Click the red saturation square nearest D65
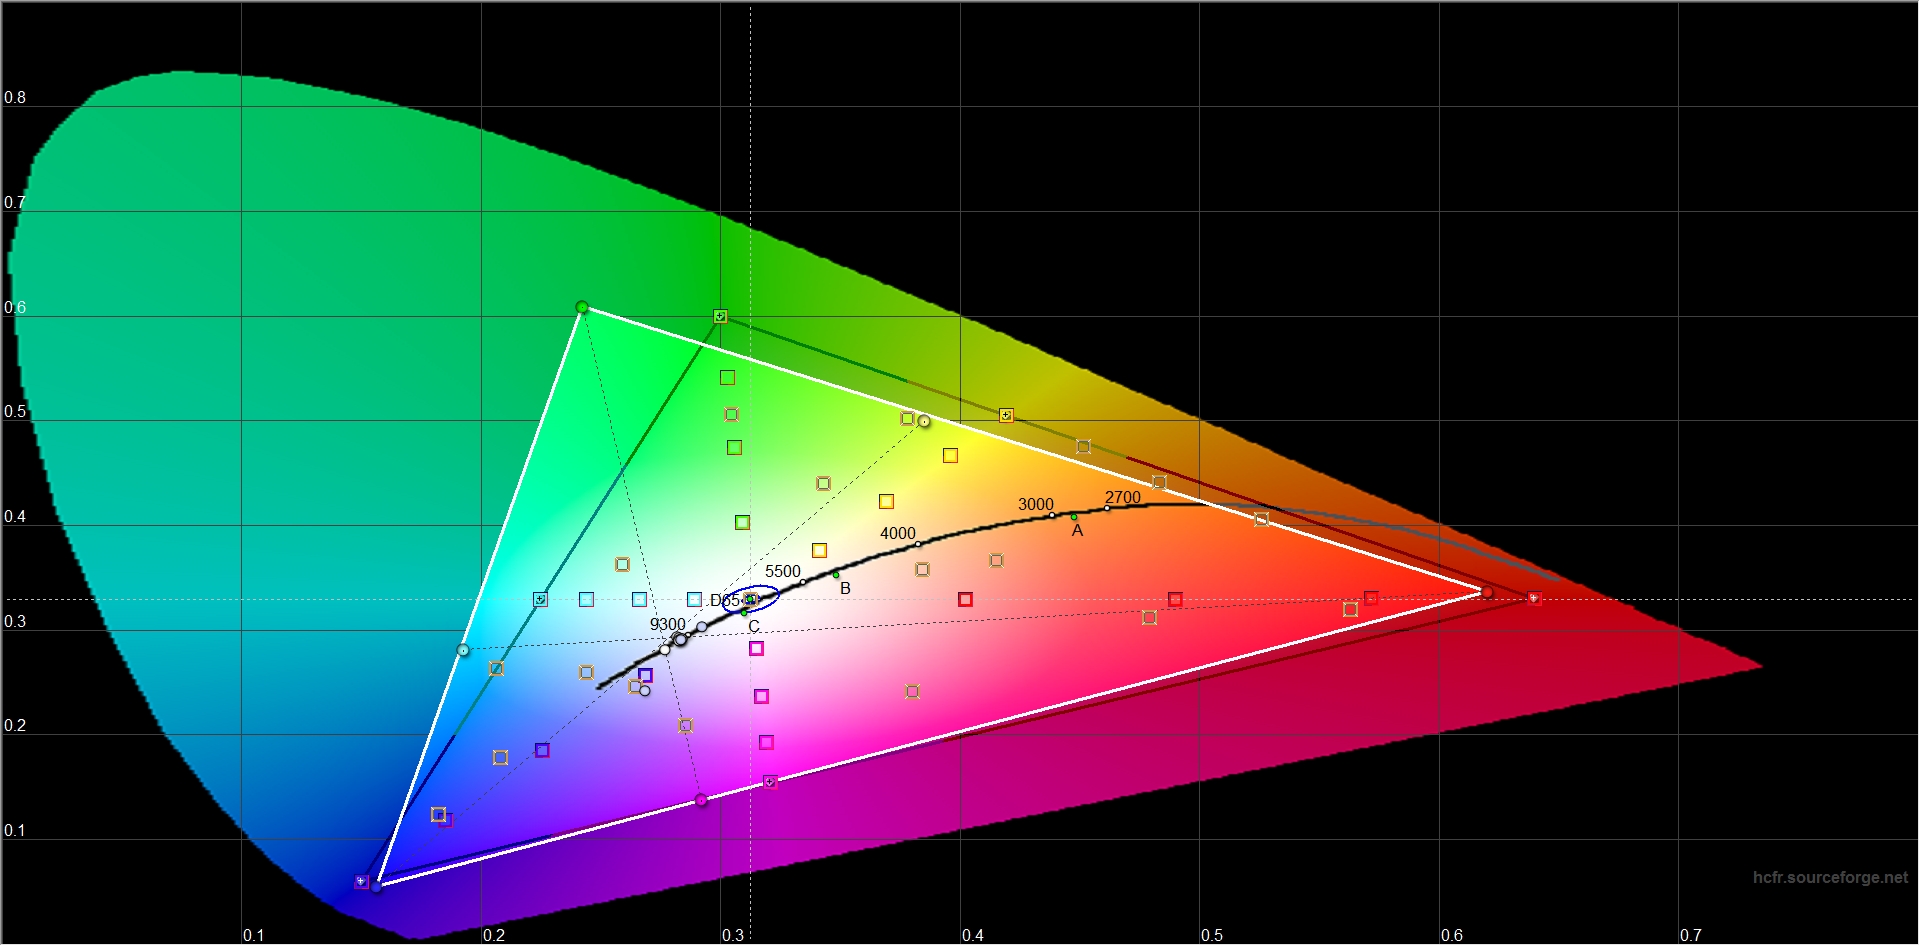The height and width of the screenshot is (946, 1920). tap(965, 600)
